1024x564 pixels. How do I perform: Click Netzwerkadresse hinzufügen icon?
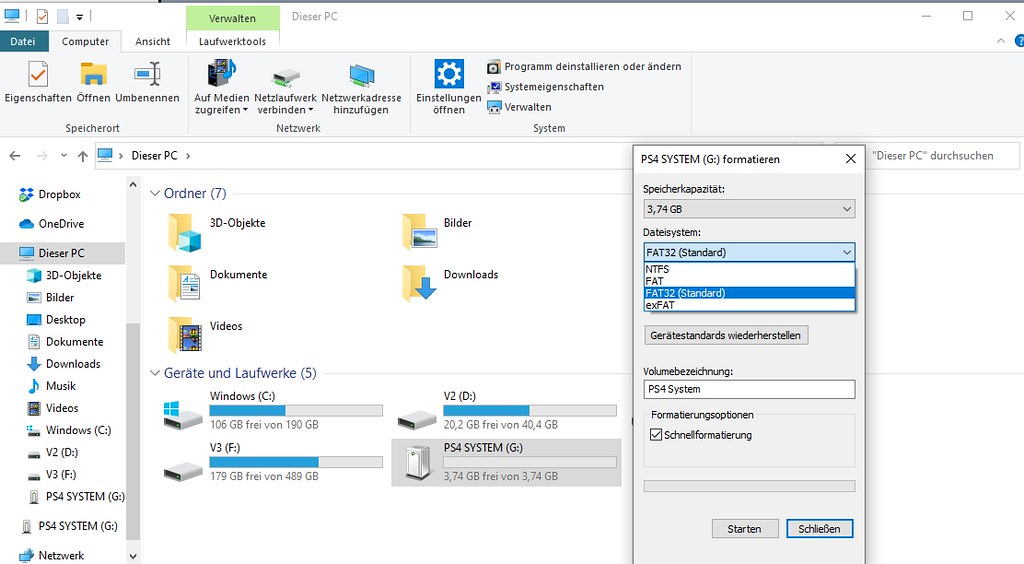click(x=361, y=77)
